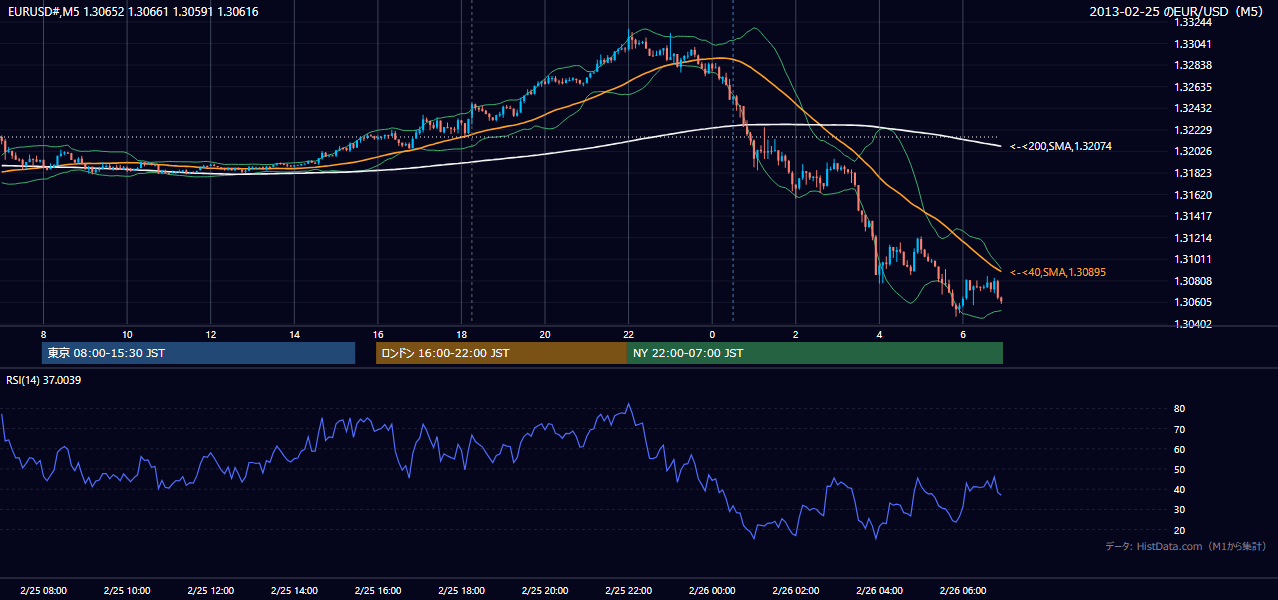
Task: Click hour label 18 under the price chart
Action: 461,334
